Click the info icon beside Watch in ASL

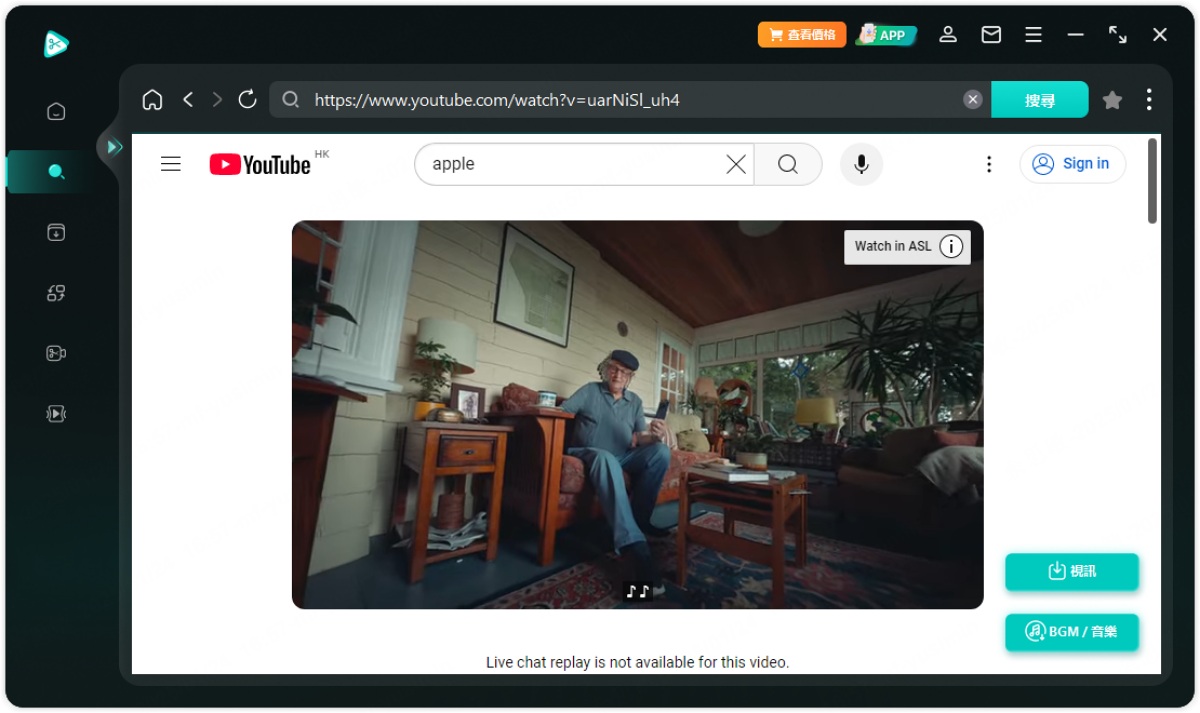click(951, 246)
